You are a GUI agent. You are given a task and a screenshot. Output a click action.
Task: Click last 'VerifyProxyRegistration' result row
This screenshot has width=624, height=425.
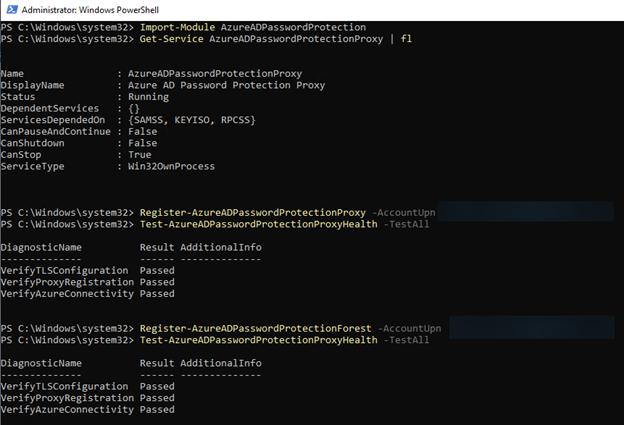(88, 398)
